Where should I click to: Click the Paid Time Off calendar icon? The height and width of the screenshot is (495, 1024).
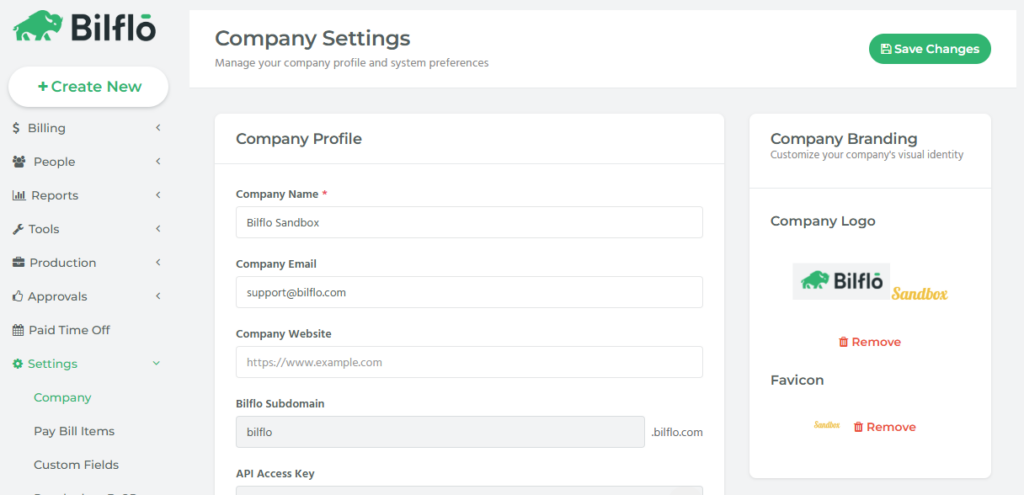(x=17, y=330)
